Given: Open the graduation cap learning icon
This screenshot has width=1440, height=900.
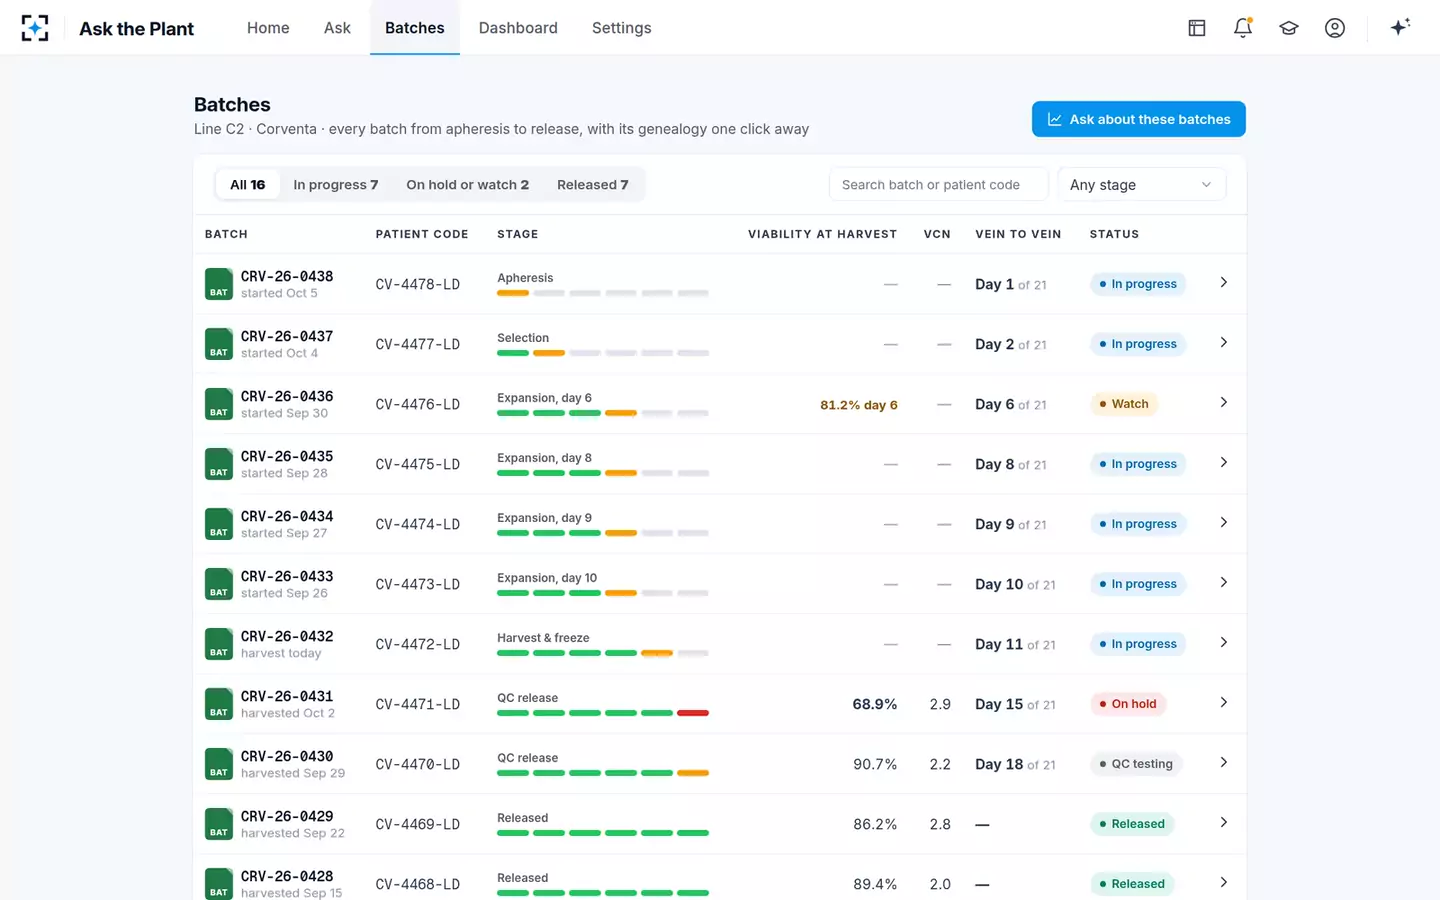Looking at the screenshot, I should tap(1289, 28).
